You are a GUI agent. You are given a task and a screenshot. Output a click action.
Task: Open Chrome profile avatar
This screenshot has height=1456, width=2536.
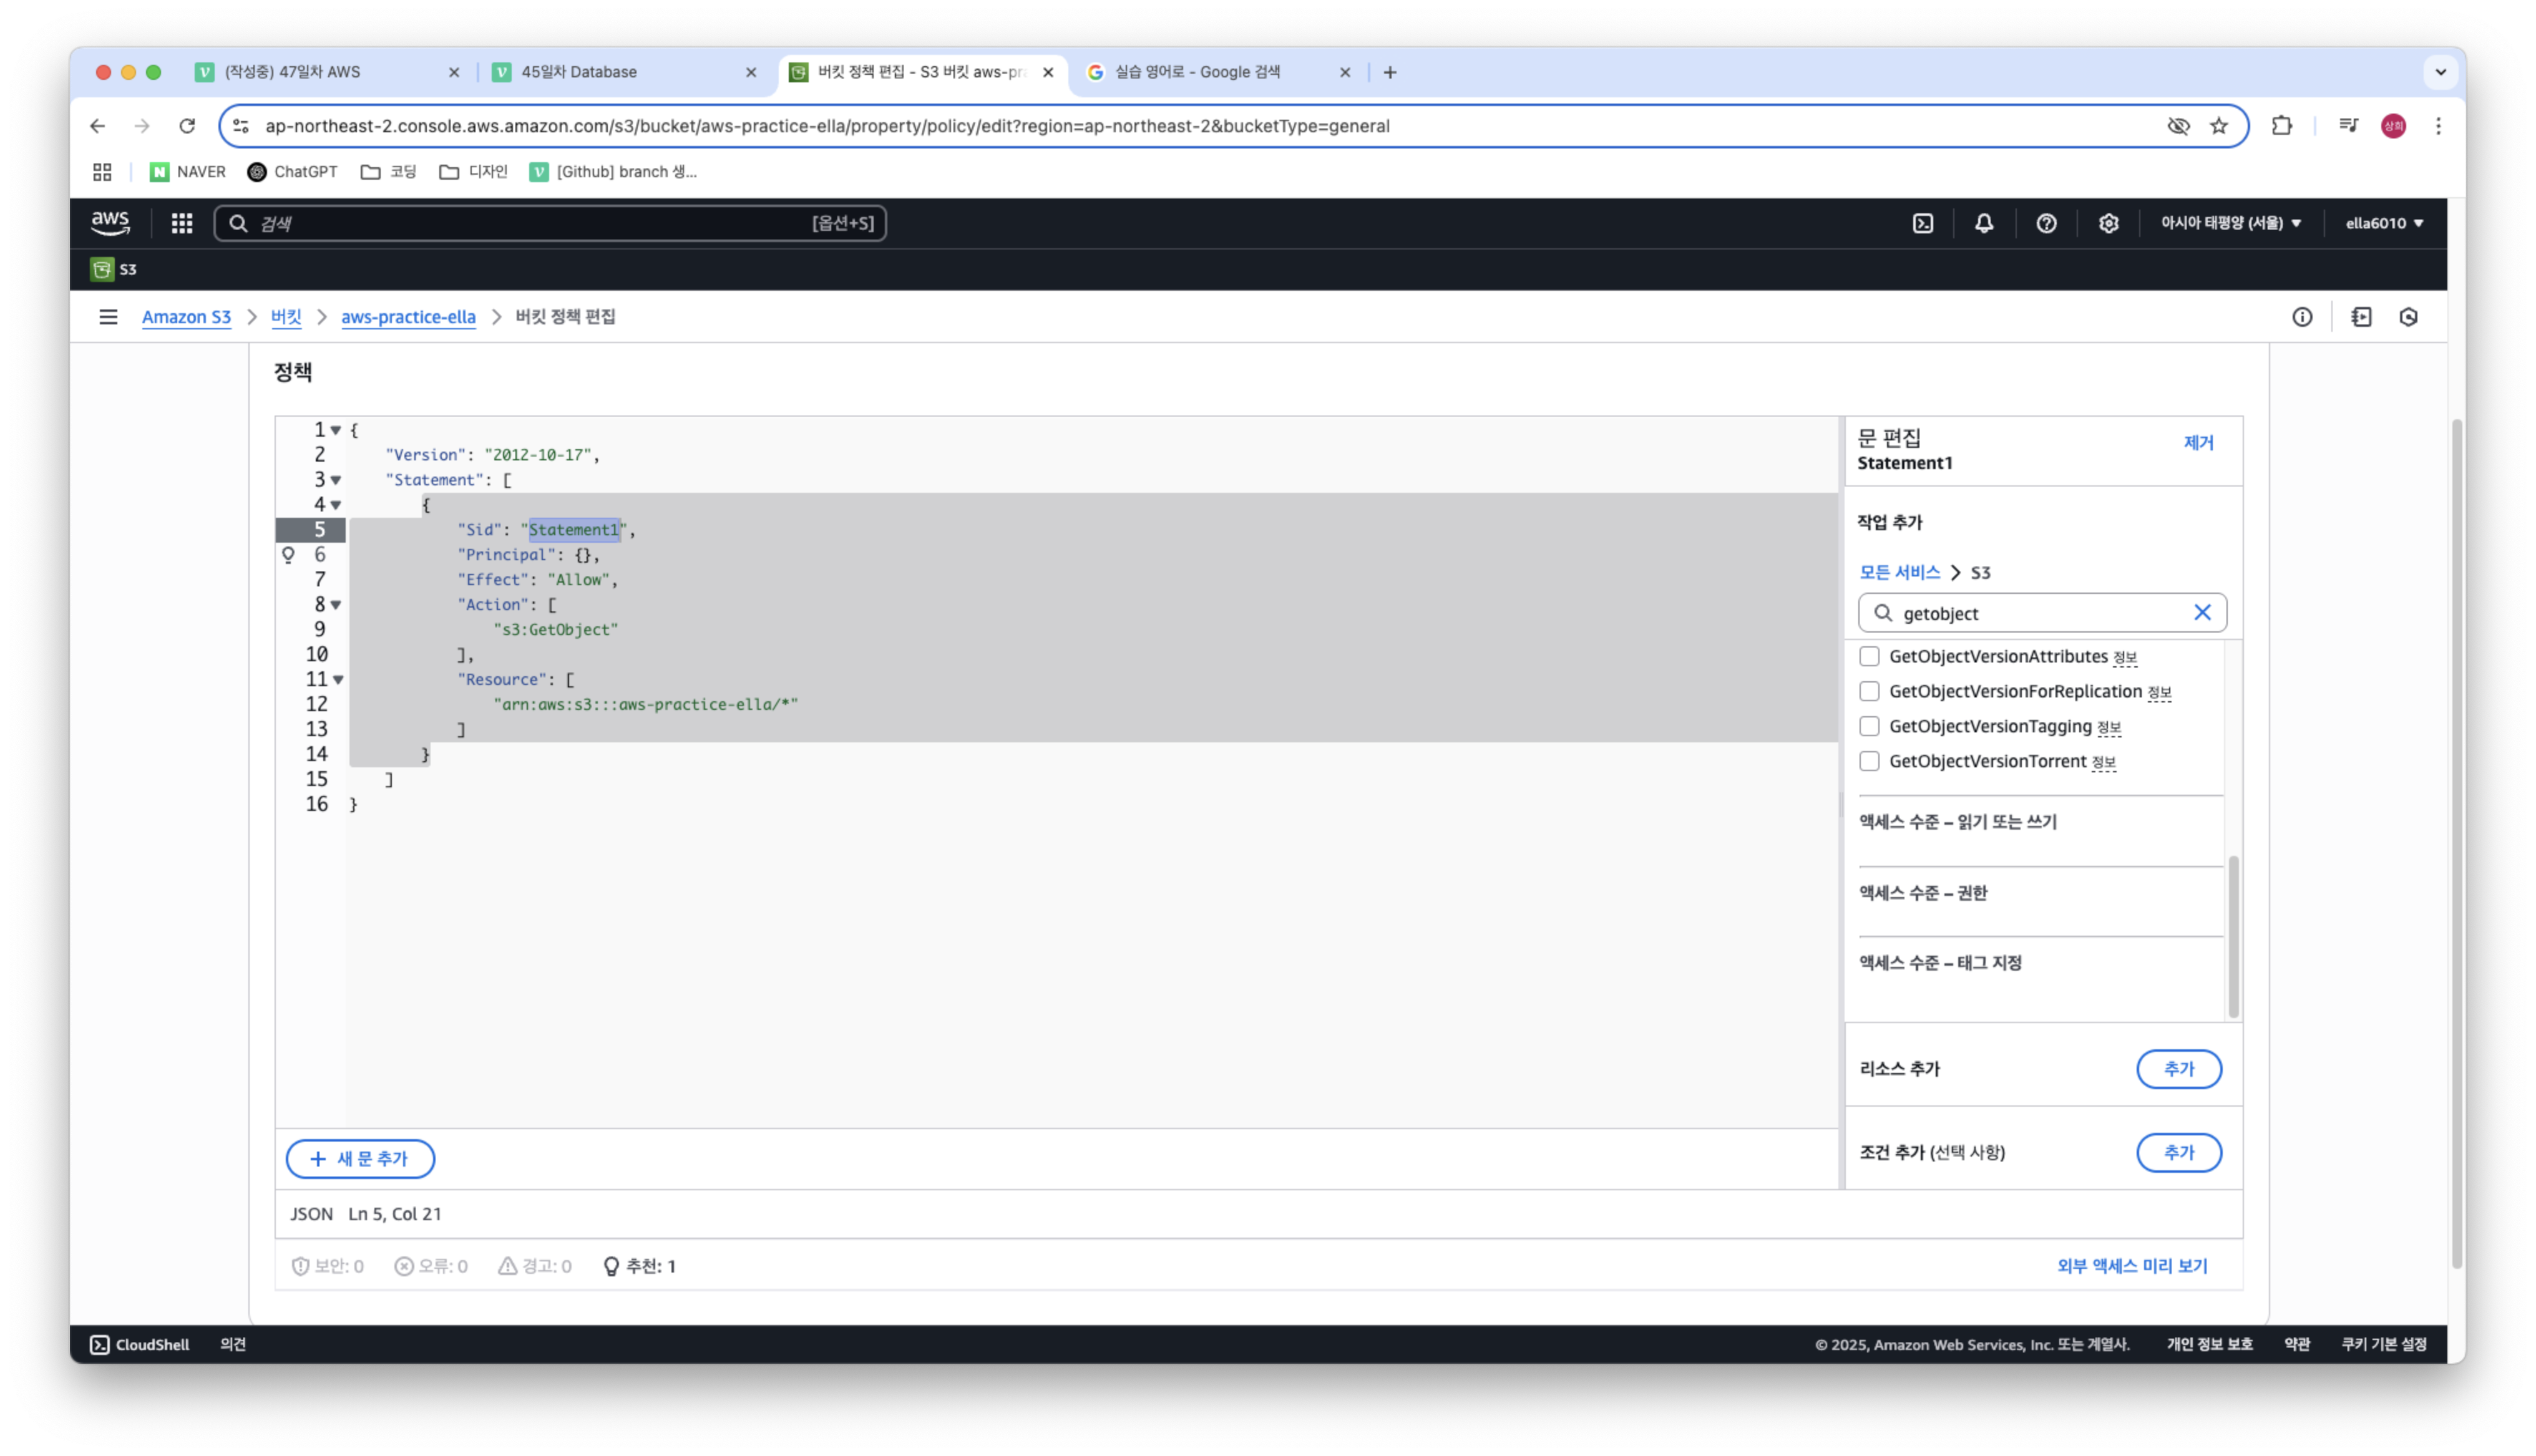click(2392, 126)
